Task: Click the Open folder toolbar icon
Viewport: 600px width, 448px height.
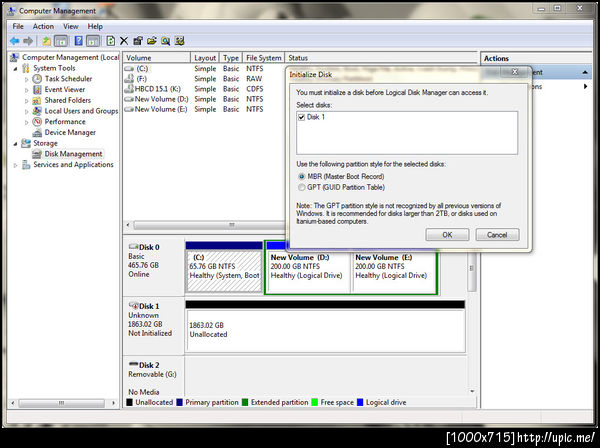Action: 152,41
